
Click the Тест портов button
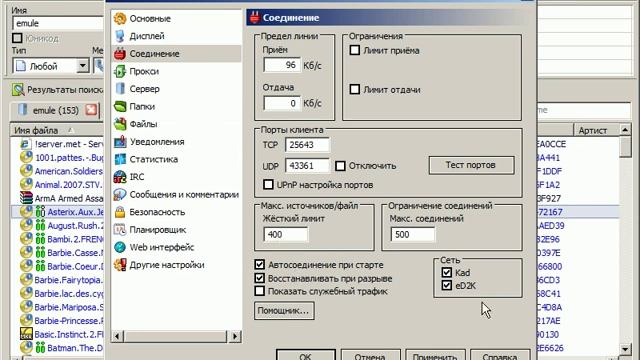(471, 165)
